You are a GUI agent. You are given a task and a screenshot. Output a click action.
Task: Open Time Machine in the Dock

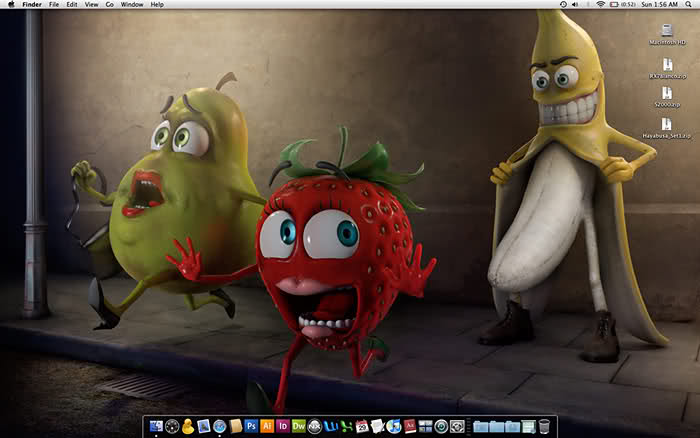coord(441,426)
